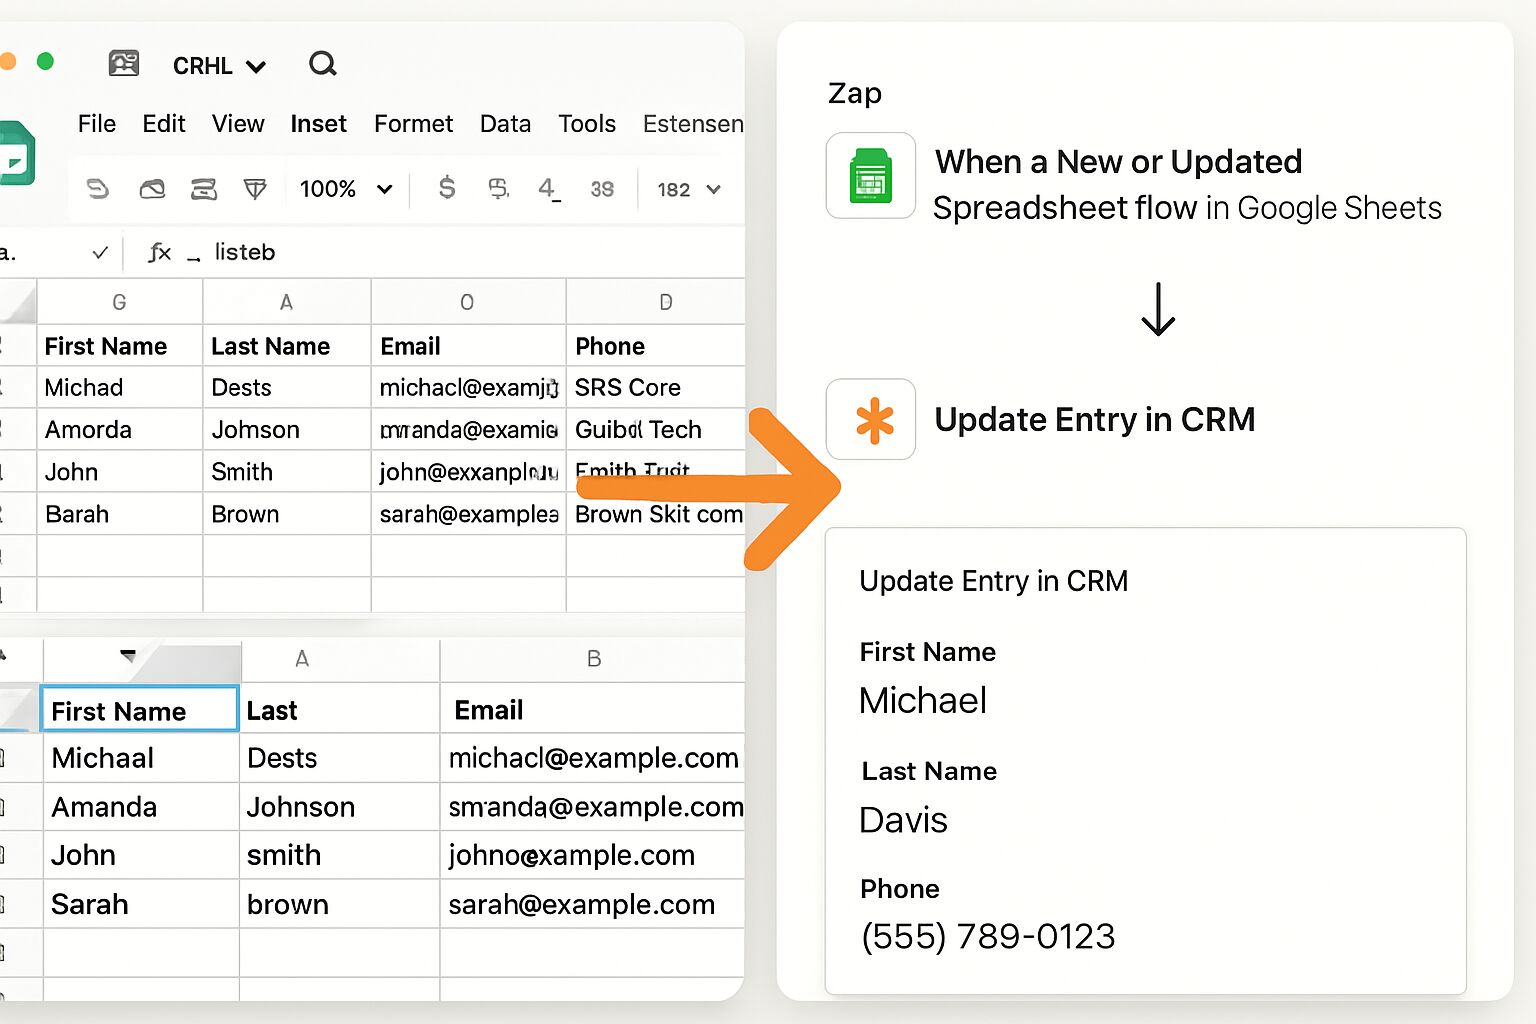
Task: Open the CRHL dropdown chevron
Action: [x=256, y=67]
